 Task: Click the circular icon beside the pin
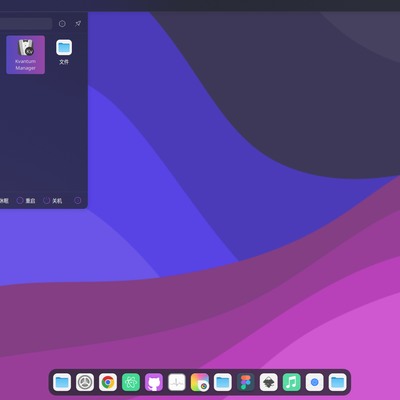pyautogui.click(x=62, y=24)
